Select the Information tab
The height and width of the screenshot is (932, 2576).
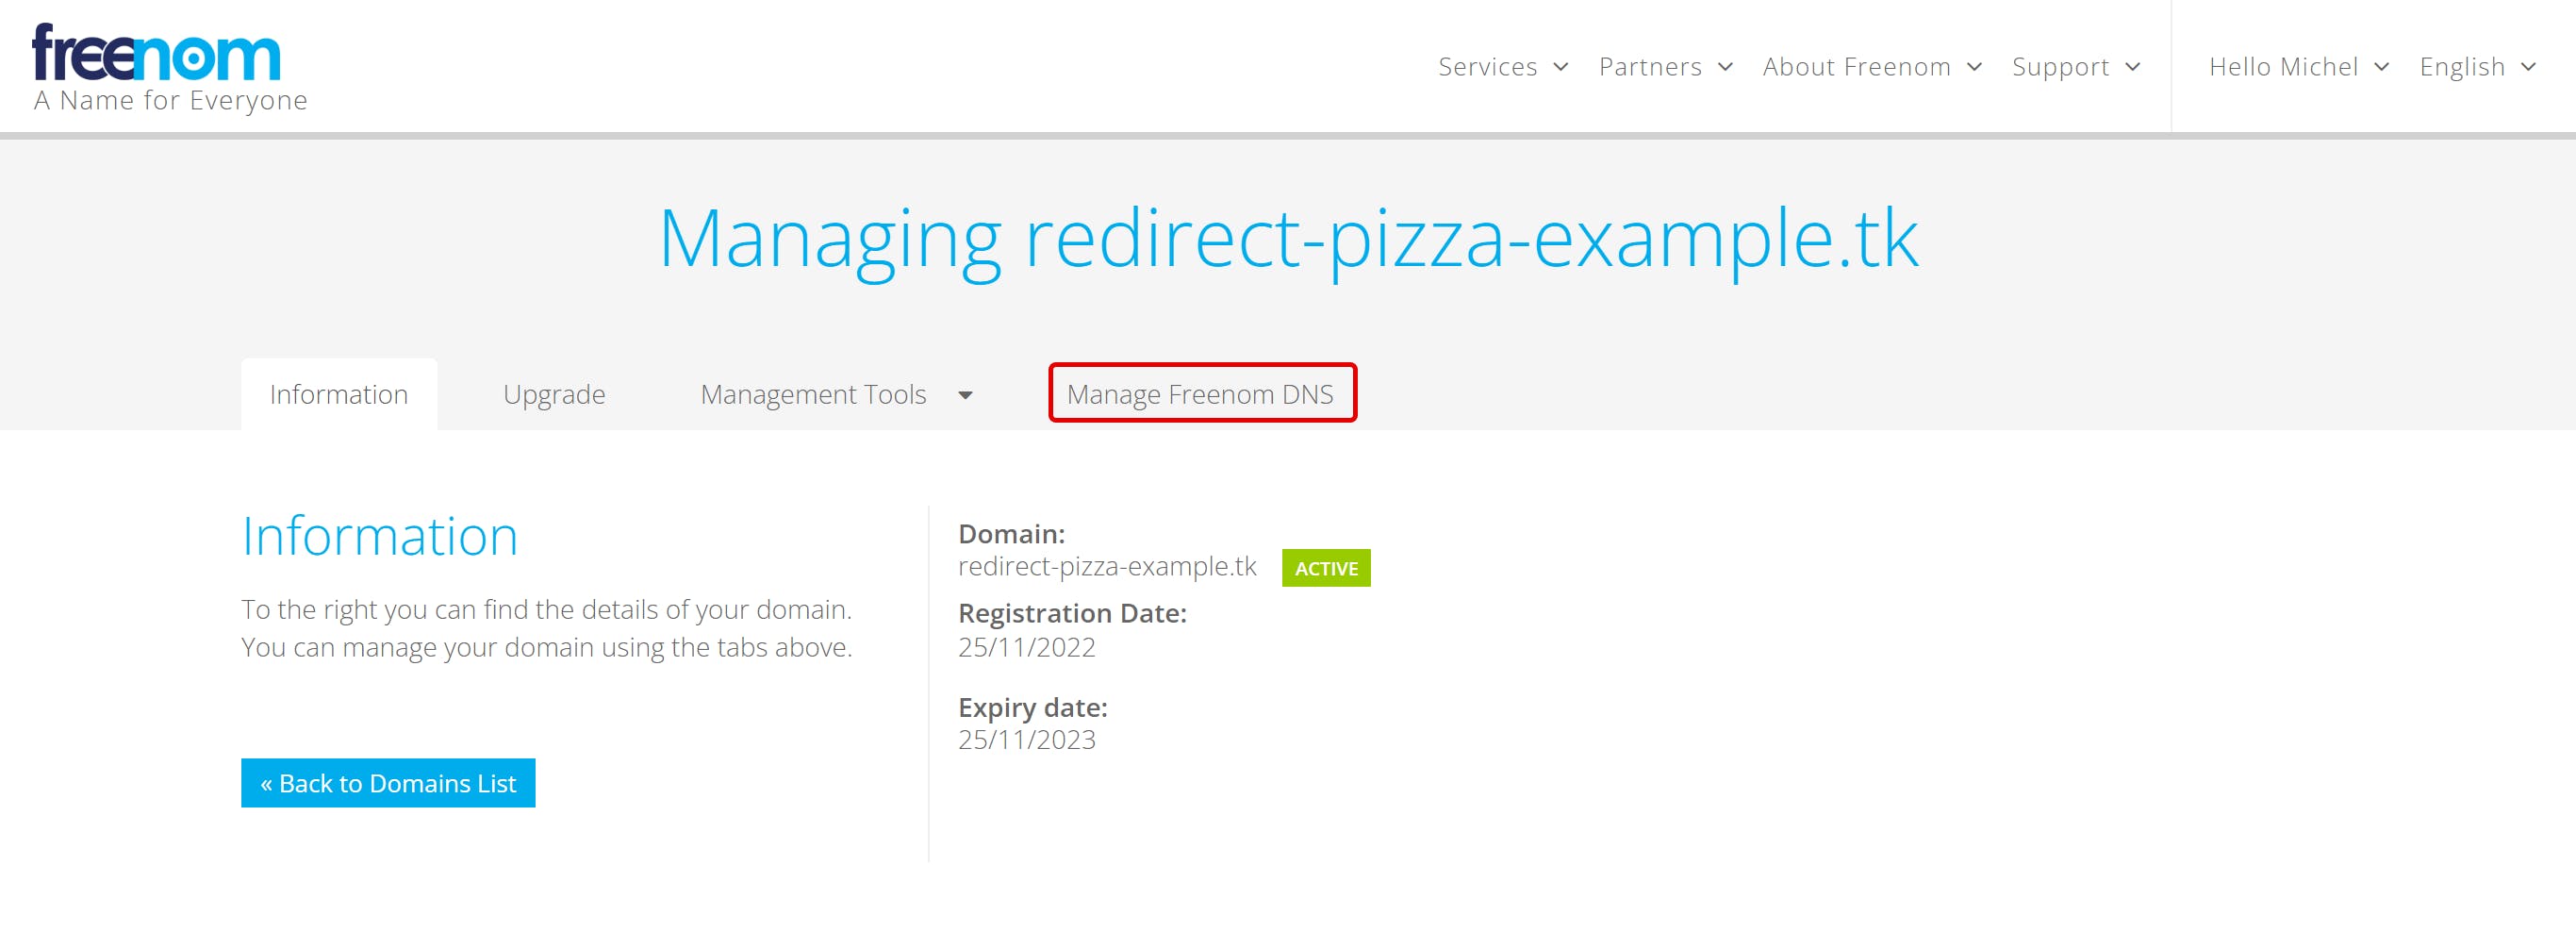[339, 395]
